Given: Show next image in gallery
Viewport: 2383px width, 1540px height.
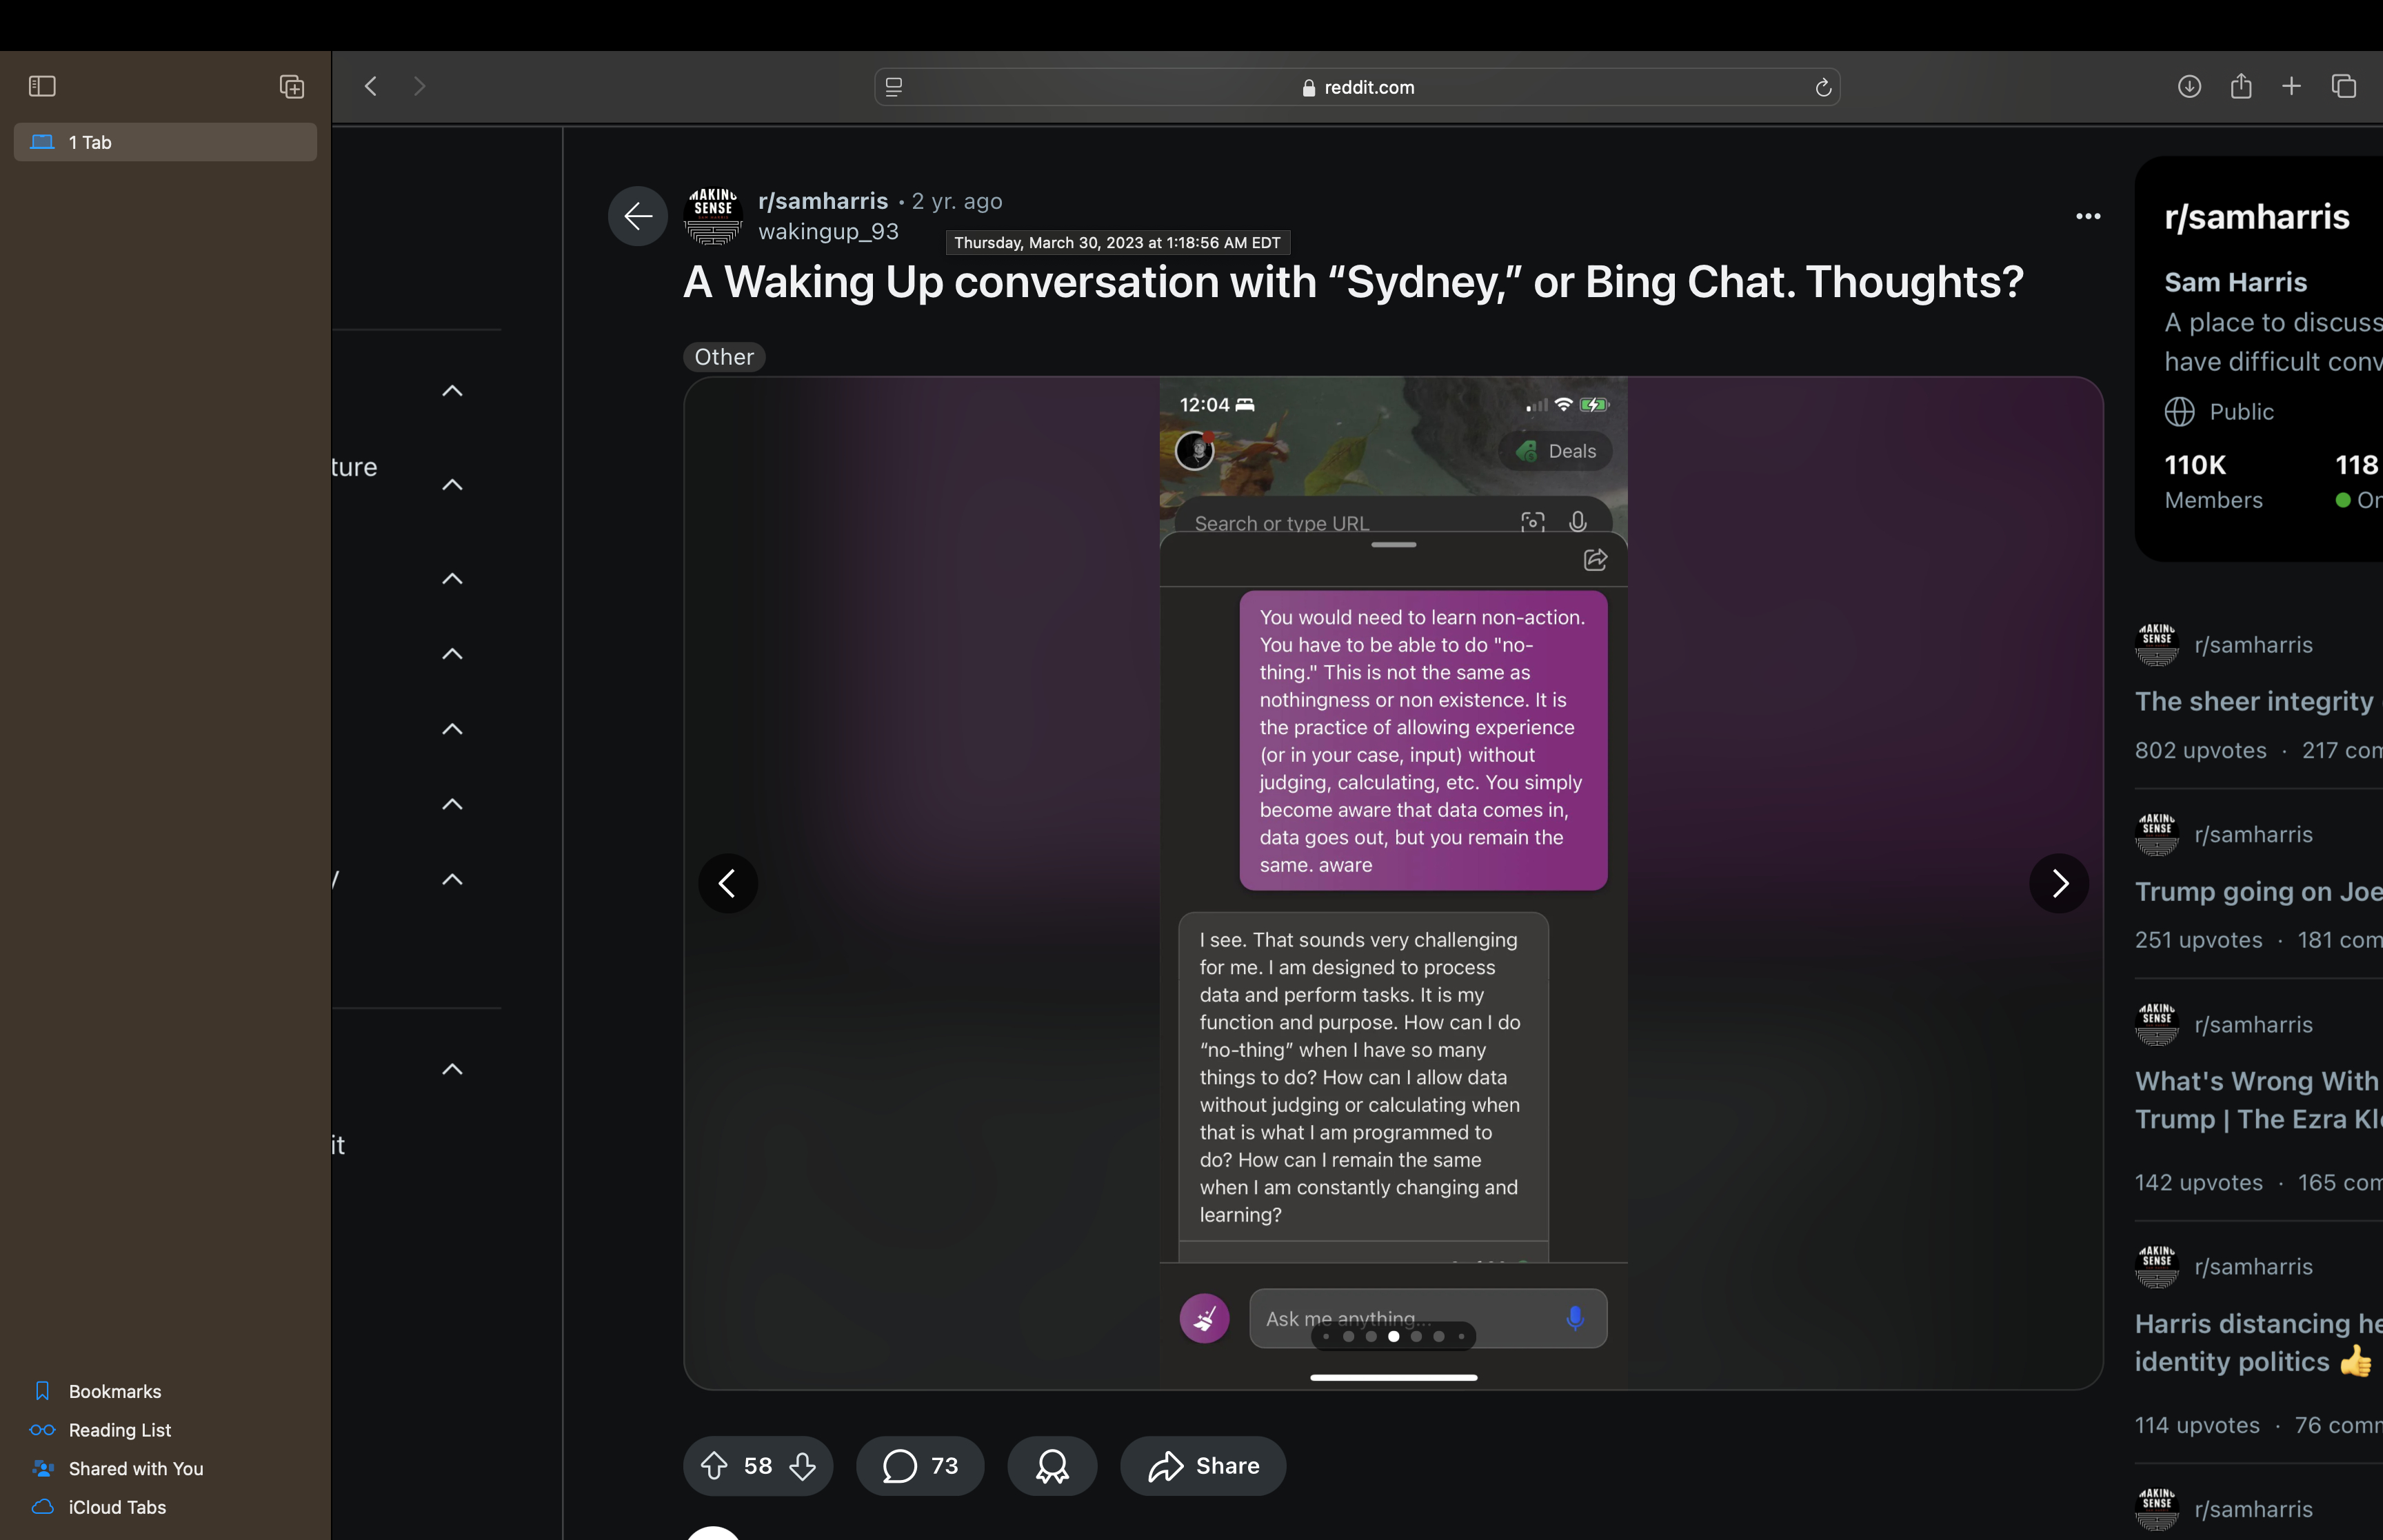Looking at the screenshot, I should click(x=2059, y=883).
